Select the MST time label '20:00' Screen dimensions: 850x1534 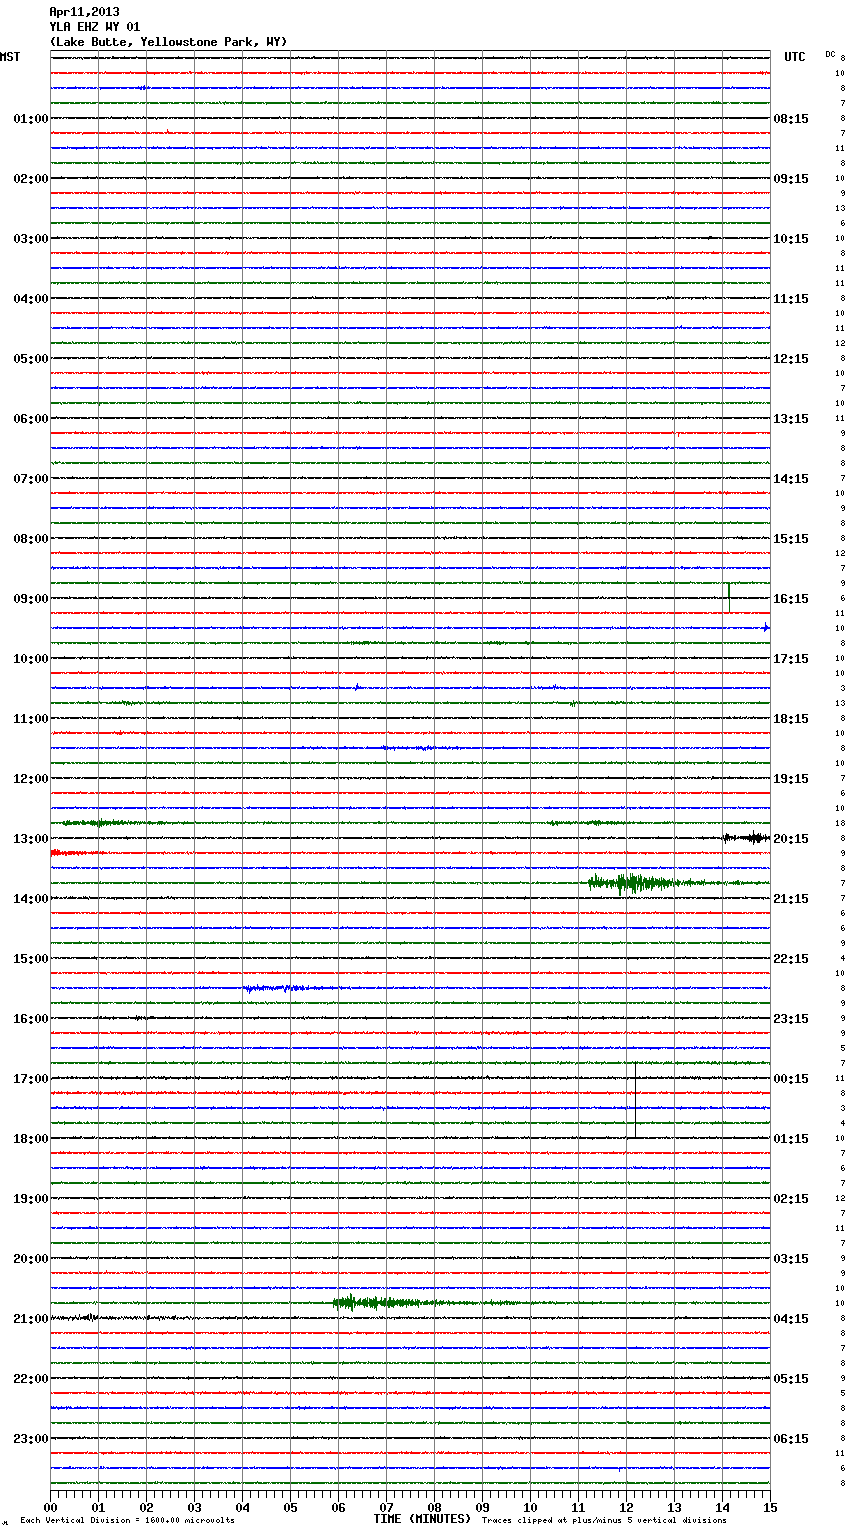click(x=31, y=1259)
